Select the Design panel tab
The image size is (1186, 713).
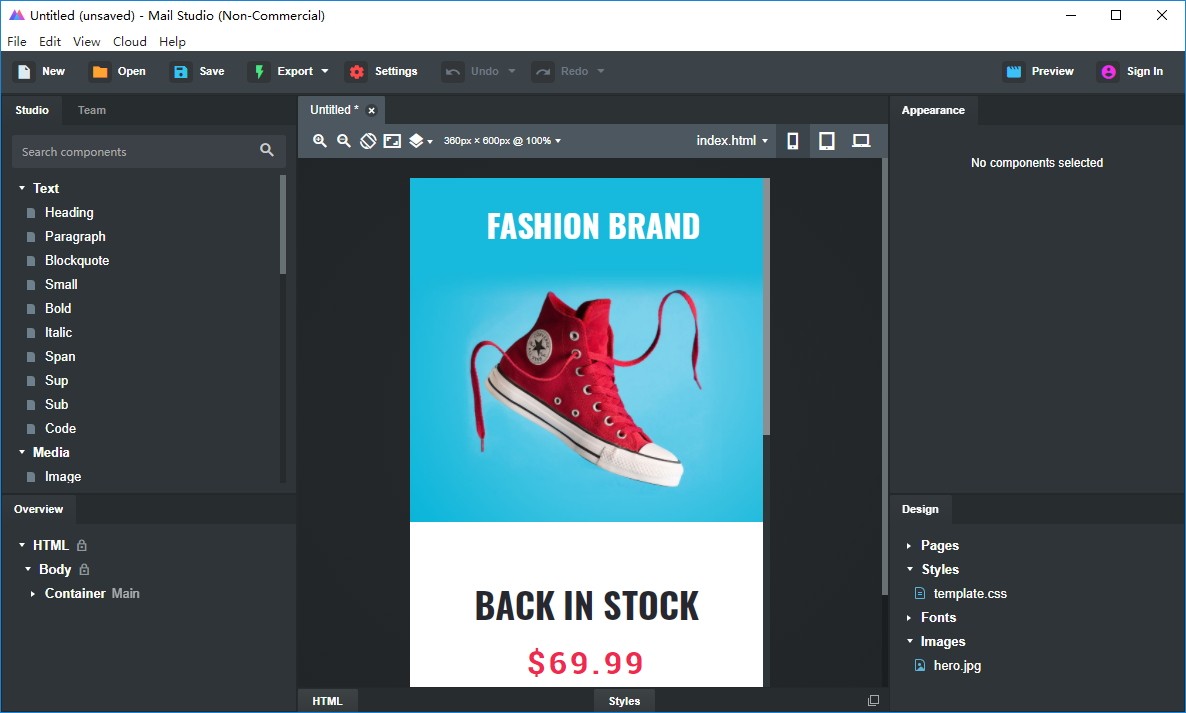[x=920, y=510]
